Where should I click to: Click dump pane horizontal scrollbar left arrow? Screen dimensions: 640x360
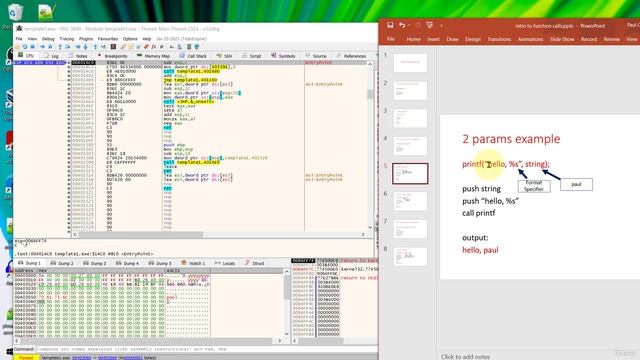click(x=17, y=340)
